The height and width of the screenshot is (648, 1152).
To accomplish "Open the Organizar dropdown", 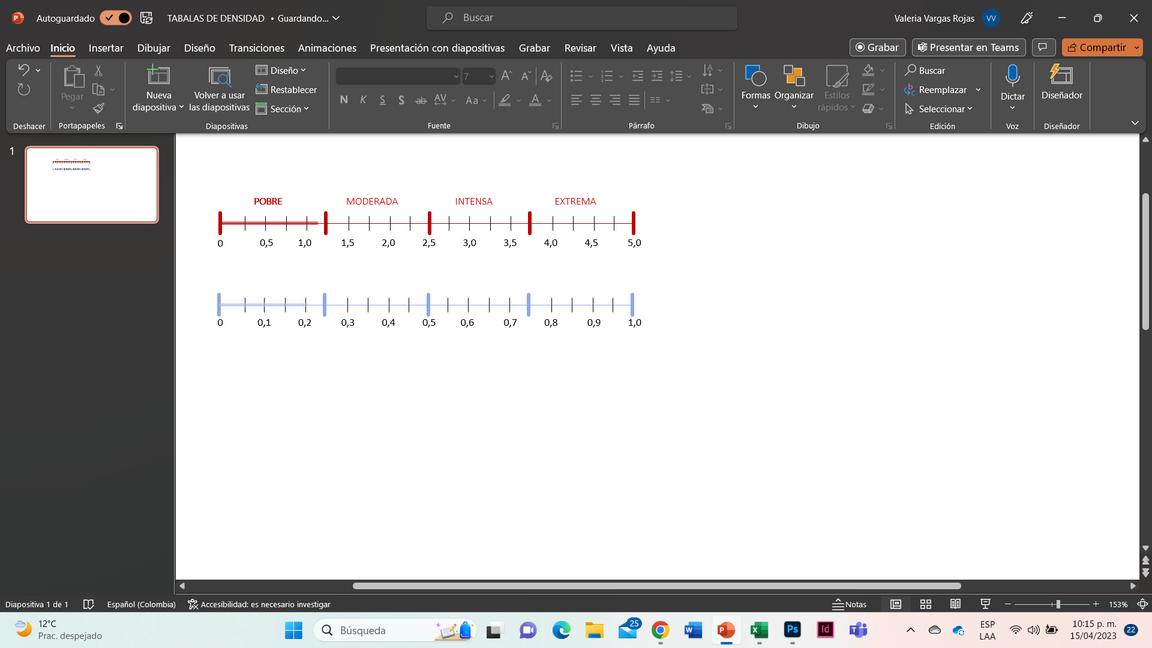I will (x=793, y=88).
